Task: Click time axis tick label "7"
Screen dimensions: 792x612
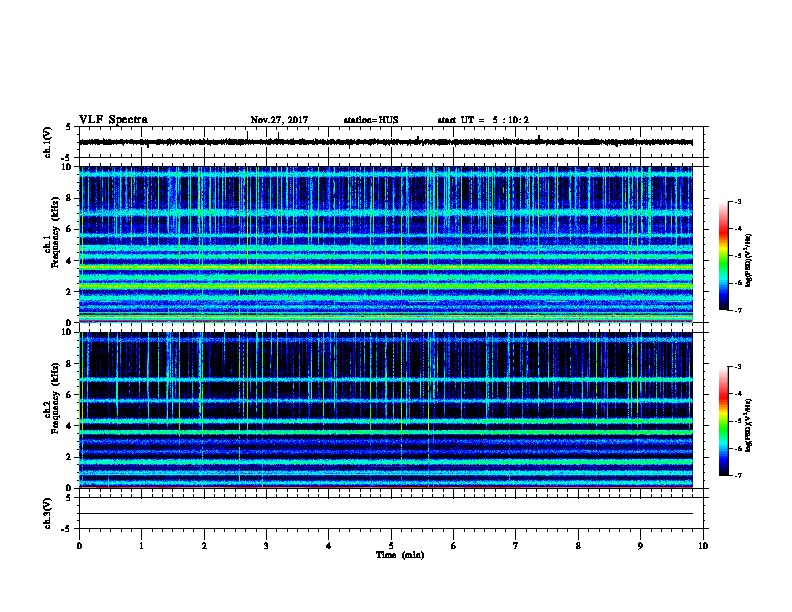Action: coord(516,546)
